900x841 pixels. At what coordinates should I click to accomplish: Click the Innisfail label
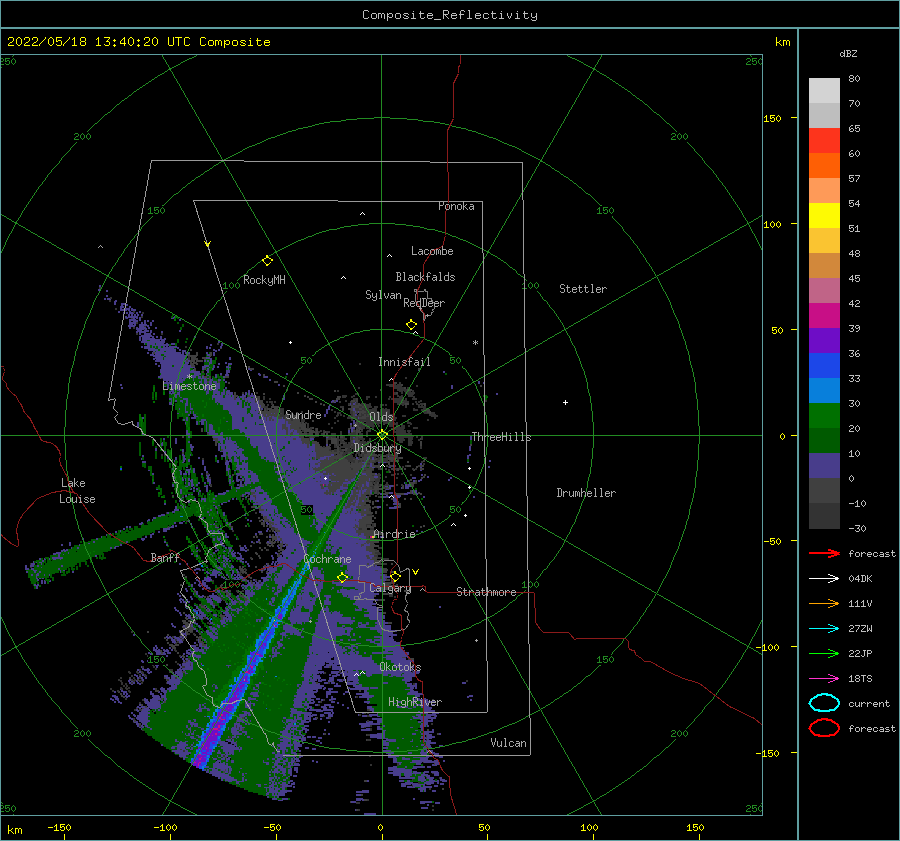[404, 362]
